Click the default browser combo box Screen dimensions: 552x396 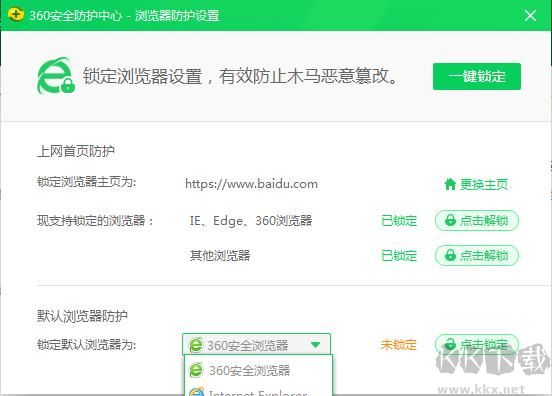[256, 344]
